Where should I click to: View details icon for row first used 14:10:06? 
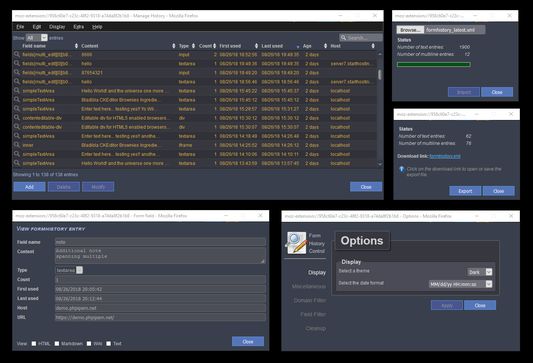click(x=17, y=154)
